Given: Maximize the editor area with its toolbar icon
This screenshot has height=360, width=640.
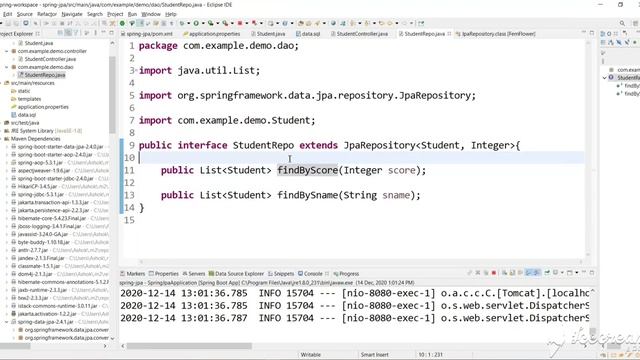Looking at the screenshot, I should pyautogui.click(x=592, y=33).
